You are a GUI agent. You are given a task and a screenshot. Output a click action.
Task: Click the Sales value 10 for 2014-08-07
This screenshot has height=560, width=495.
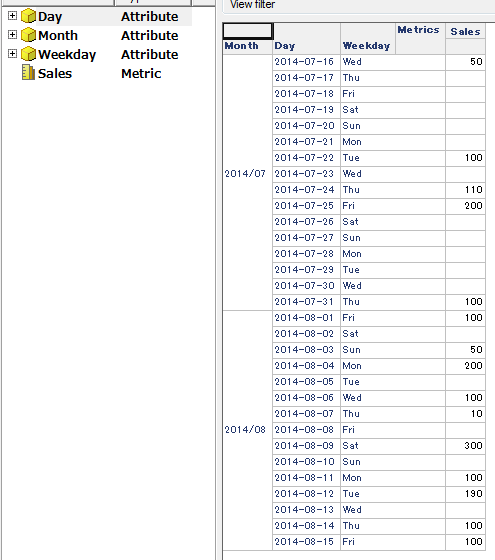tap(465, 414)
